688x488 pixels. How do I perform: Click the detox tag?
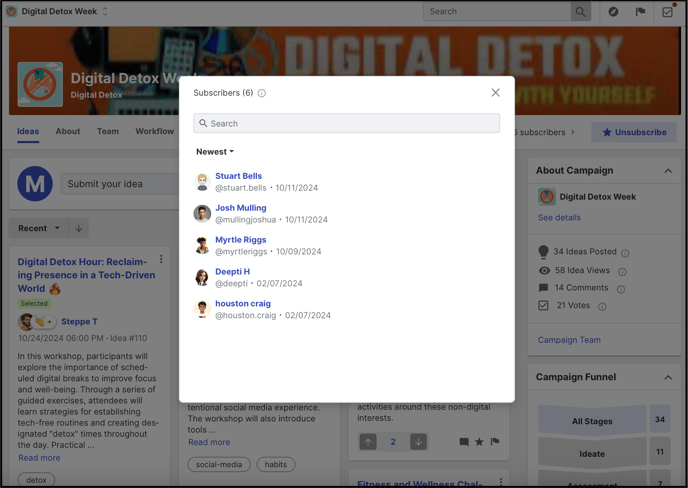36,480
